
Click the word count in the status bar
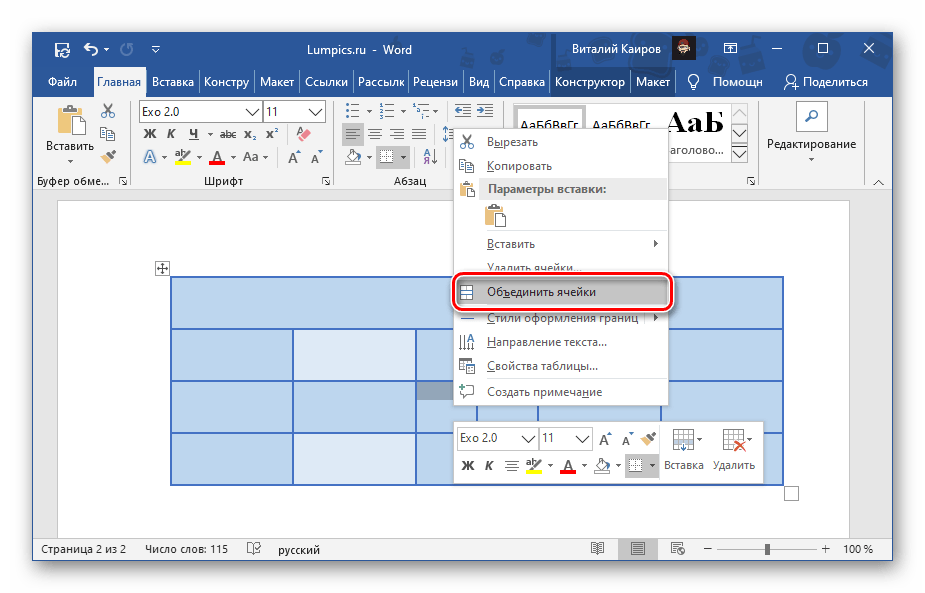click(187, 549)
